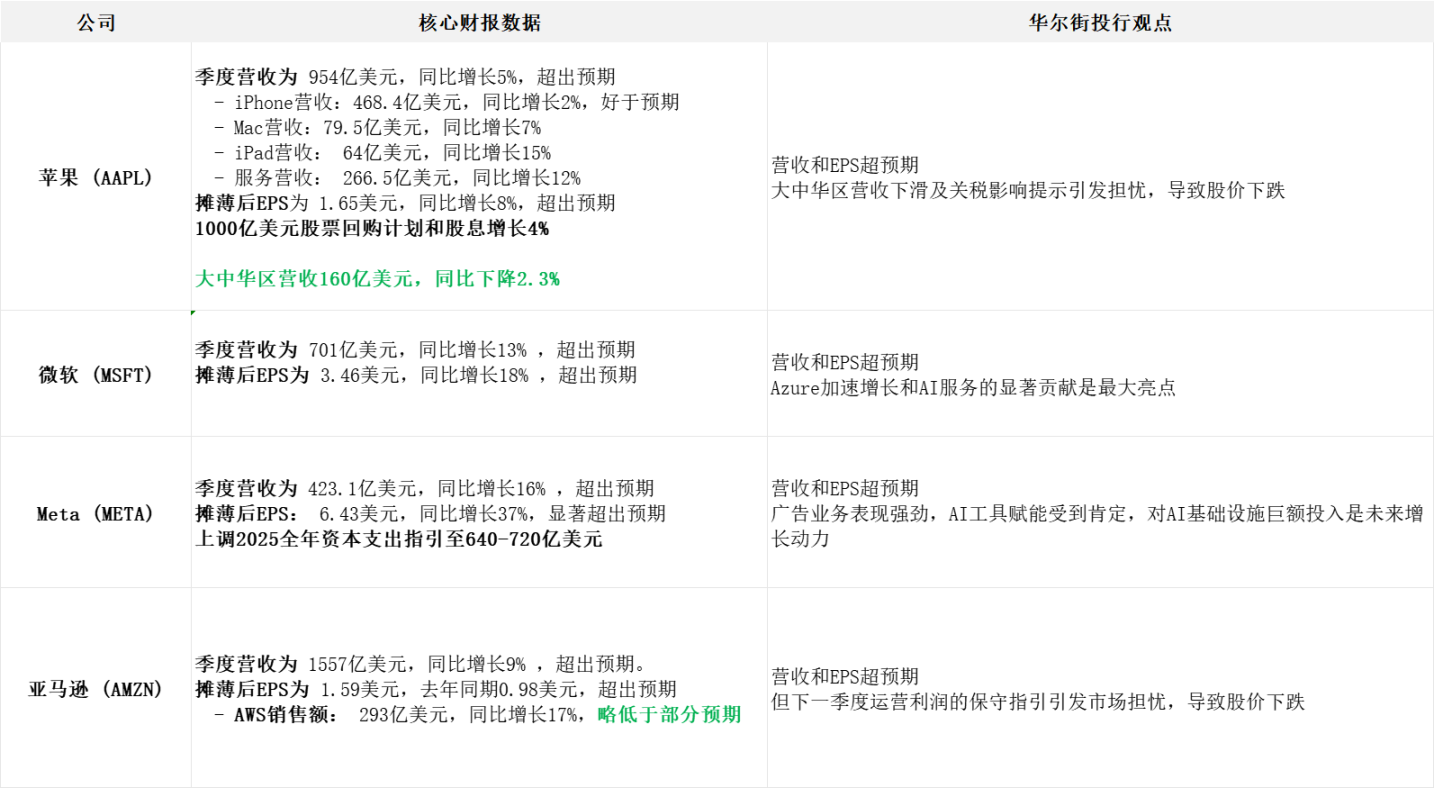Select Amazon's 摊薄后EPS为 1.59美元 line
Screen dimensions: 1434x788
(436, 689)
